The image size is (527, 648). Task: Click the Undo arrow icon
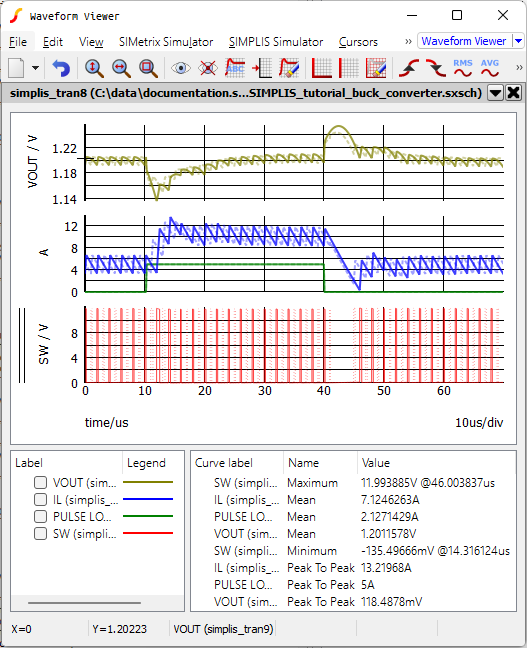61,68
